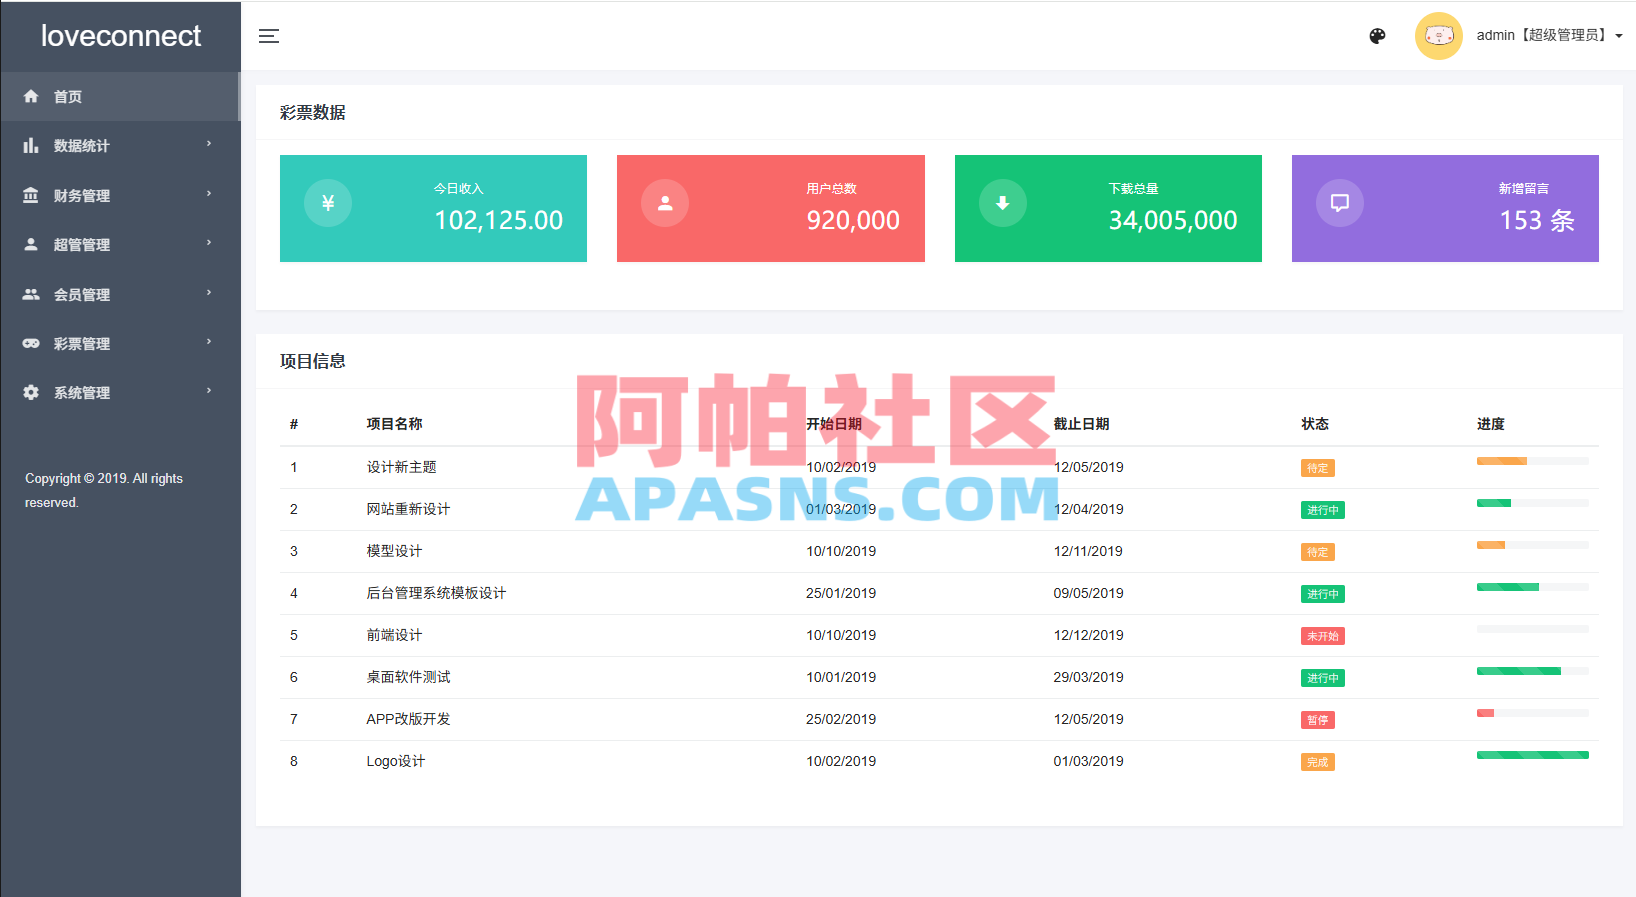This screenshot has width=1636, height=897.
Task: Expand the 会员管理 submenu arrow
Action: pos(209,293)
